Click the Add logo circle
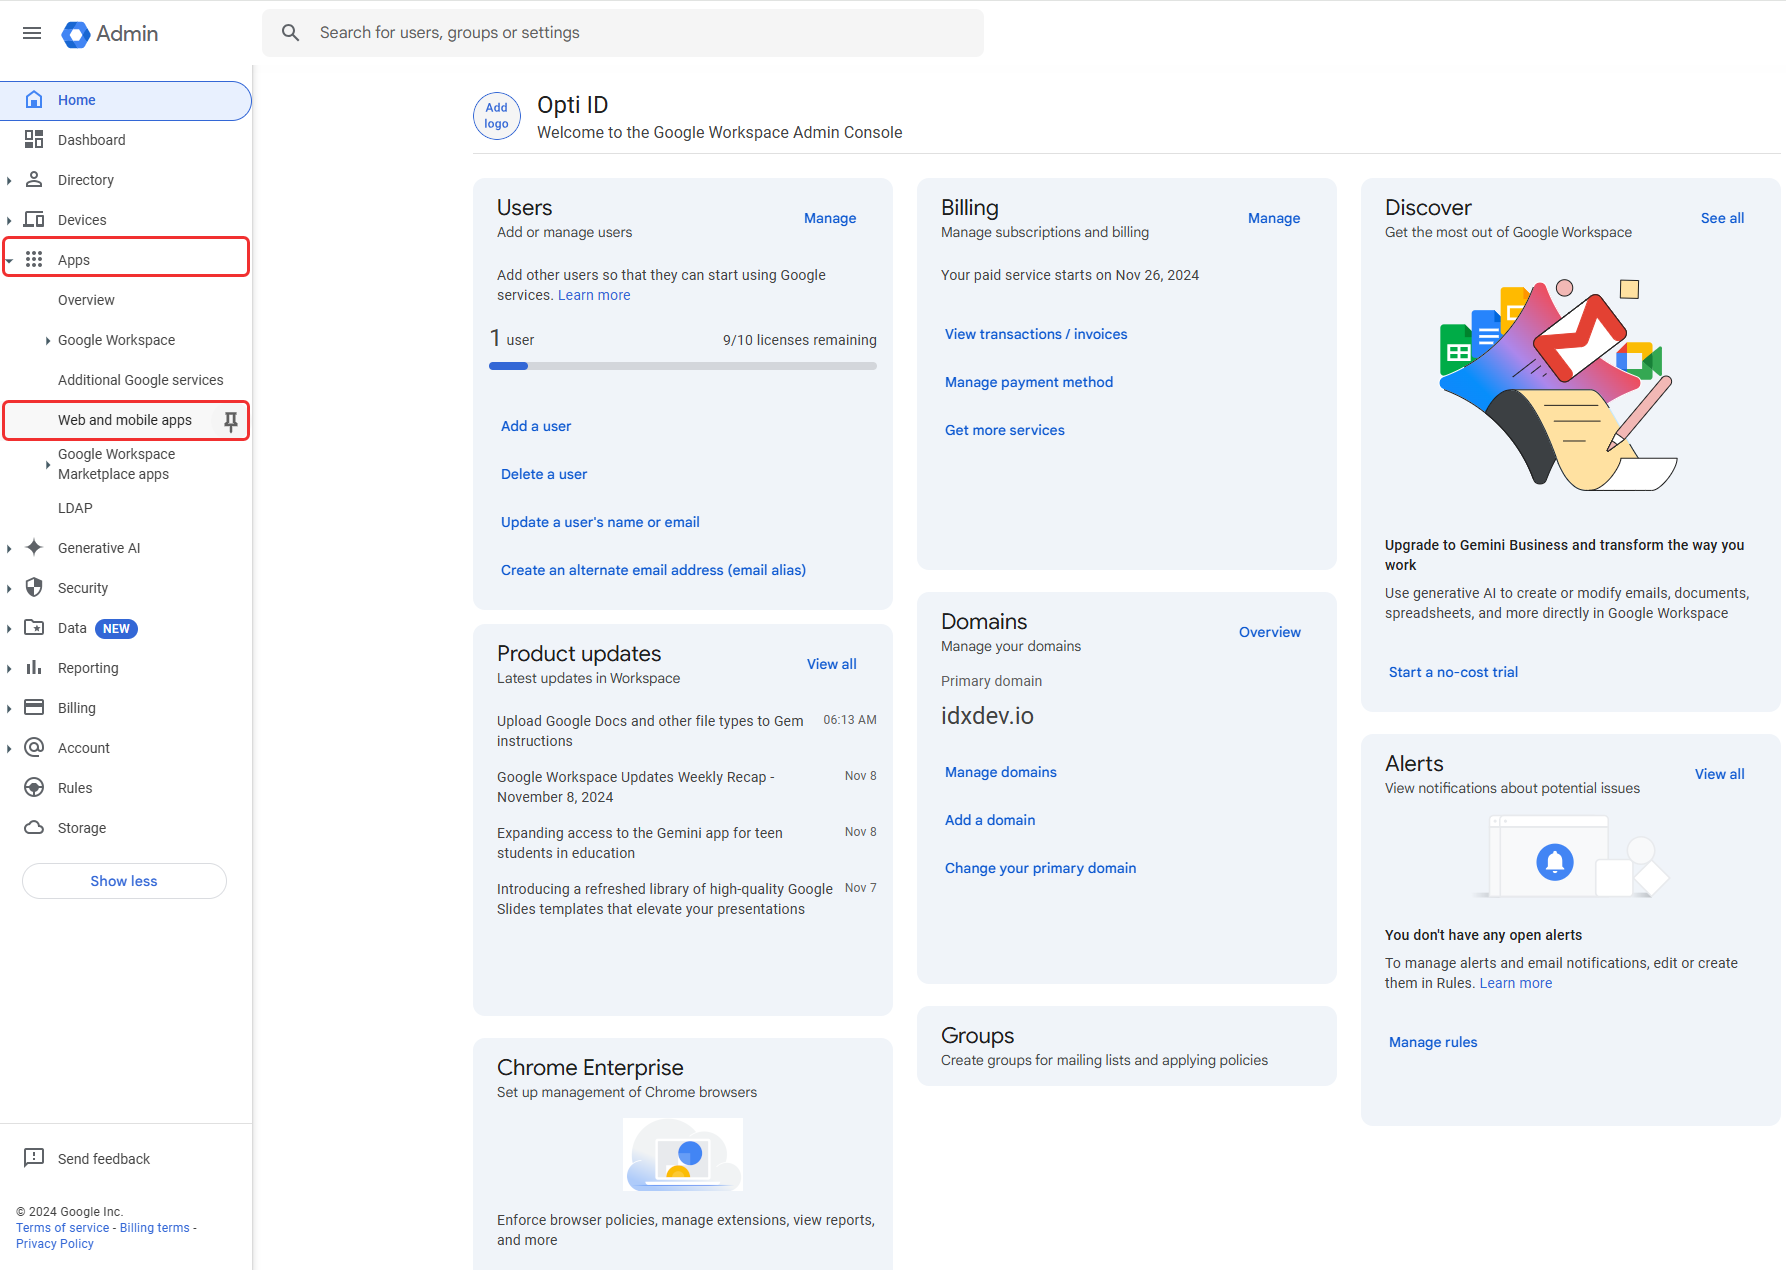 pyautogui.click(x=496, y=116)
